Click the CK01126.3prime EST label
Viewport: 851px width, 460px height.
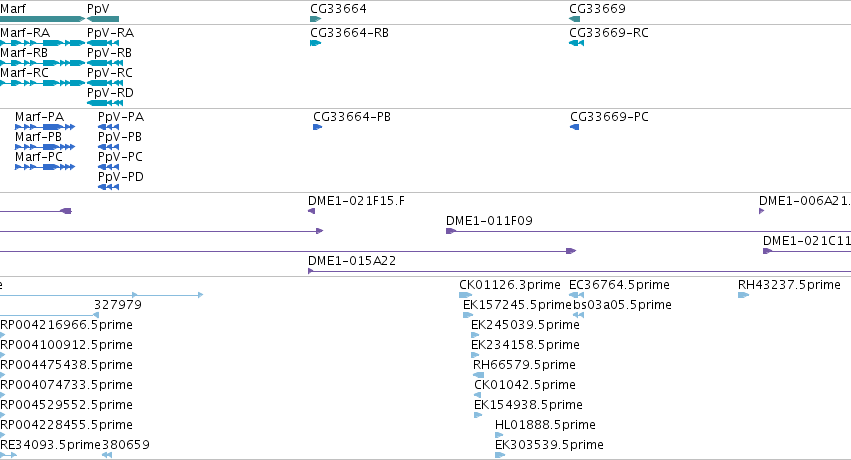[x=510, y=285]
